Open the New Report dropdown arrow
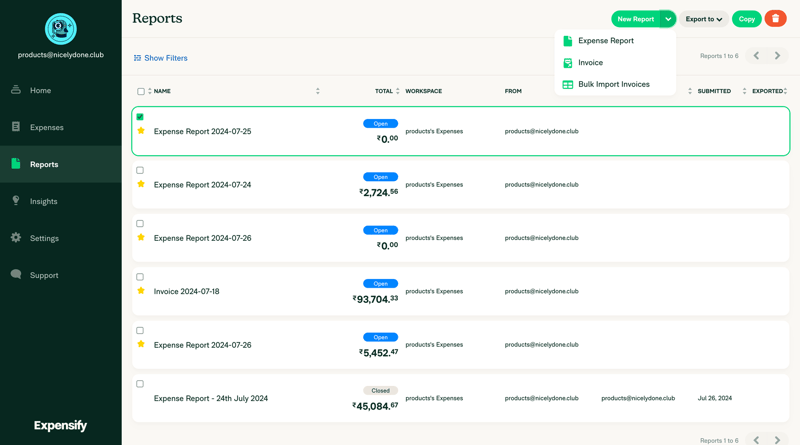Image resolution: width=800 pixels, height=445 pixels. [x=668, y=19]
